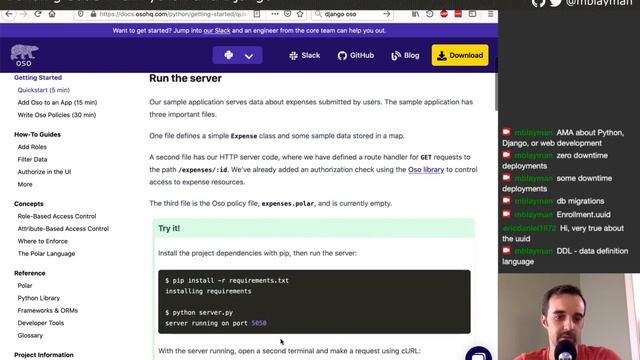Click the red square extension icon
640x360 pixels.
click(x=458, y=14)
